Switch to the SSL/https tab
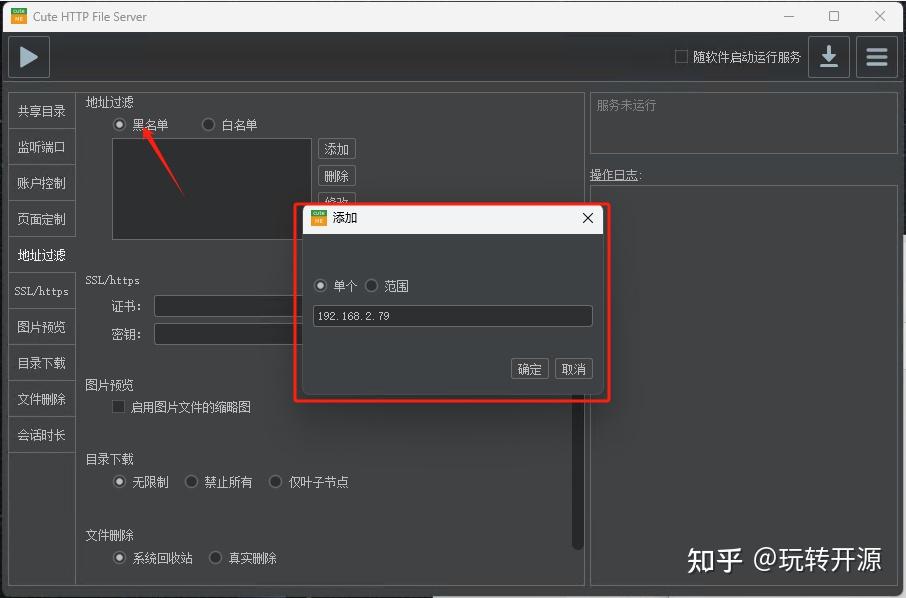The height and width of the screenshot is (598, 906). coord(41,290)
